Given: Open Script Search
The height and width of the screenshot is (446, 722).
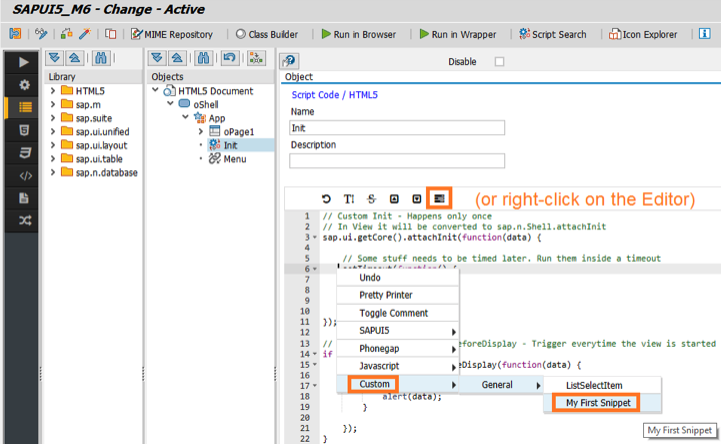Looking at the screenshot, I should coord(553,34).
